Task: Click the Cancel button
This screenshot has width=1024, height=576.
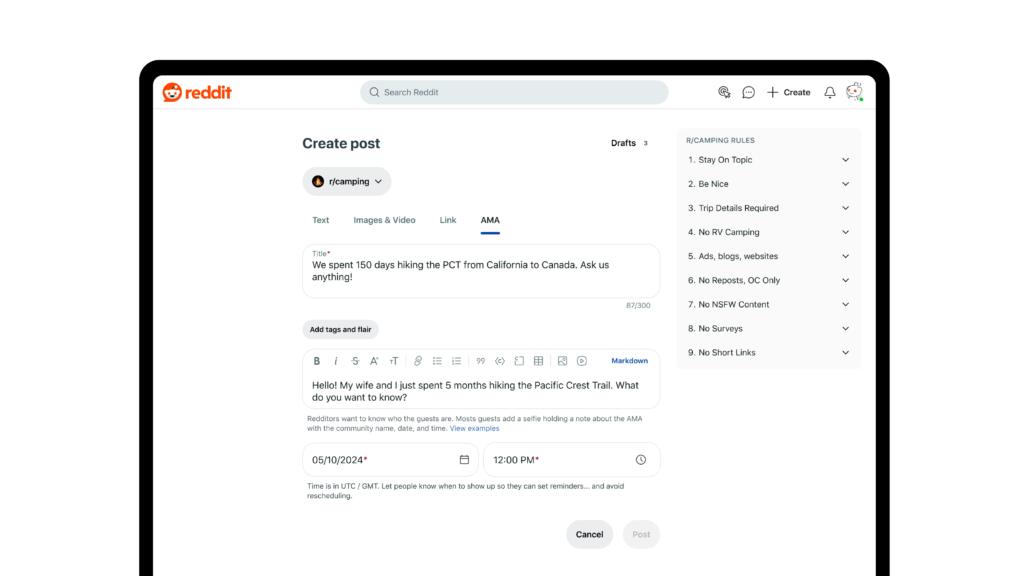Action: click(589, 534)
